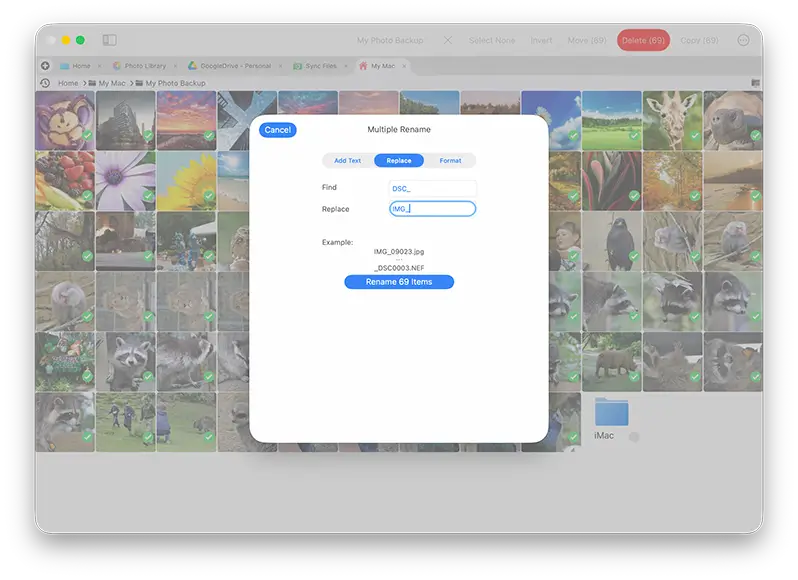The height and width of the screenshot is (580, 798).
Task: Click the Replace text field
Action: coord(432,209)
